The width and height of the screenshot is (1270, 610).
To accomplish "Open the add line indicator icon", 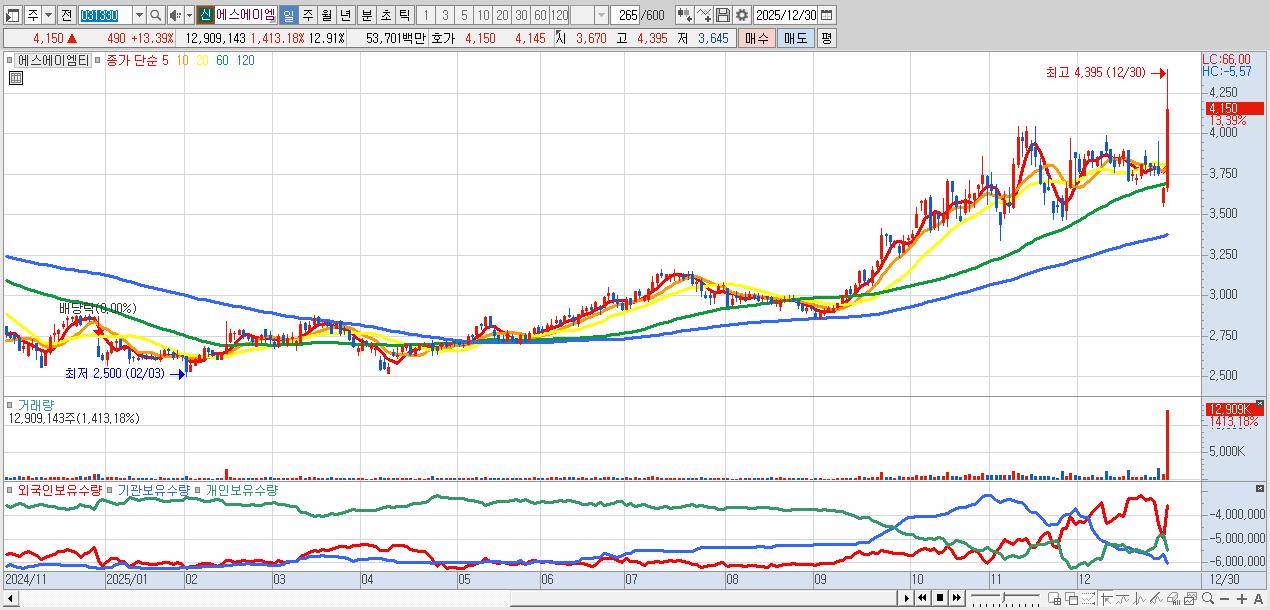I will 705,15.
